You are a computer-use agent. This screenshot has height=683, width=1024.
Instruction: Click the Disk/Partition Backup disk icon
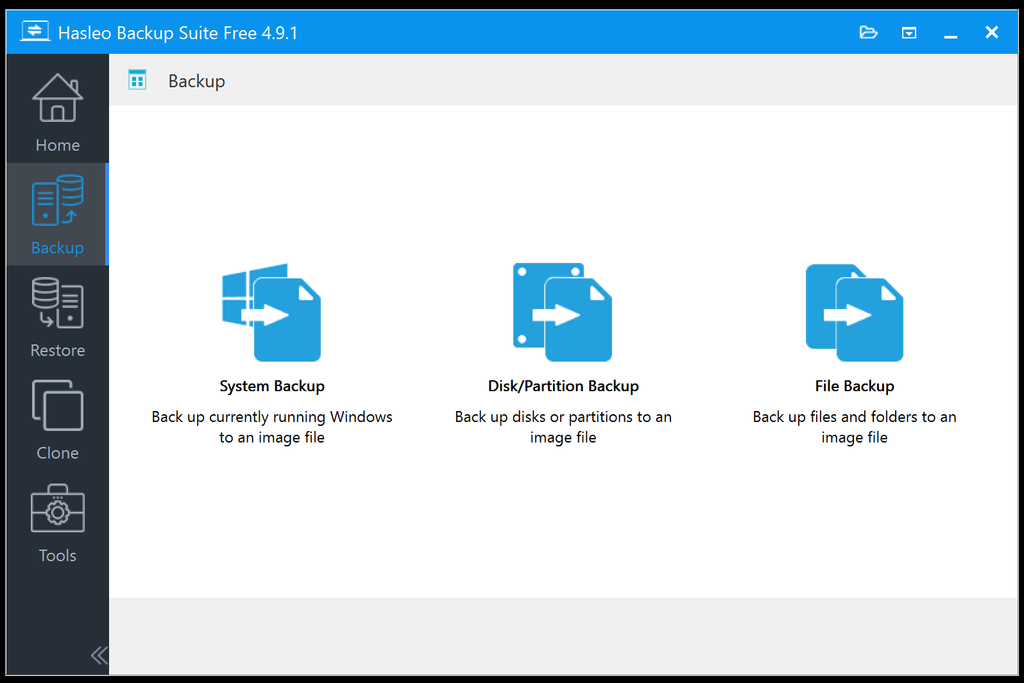pyautogui.click(x=563, y=311)
